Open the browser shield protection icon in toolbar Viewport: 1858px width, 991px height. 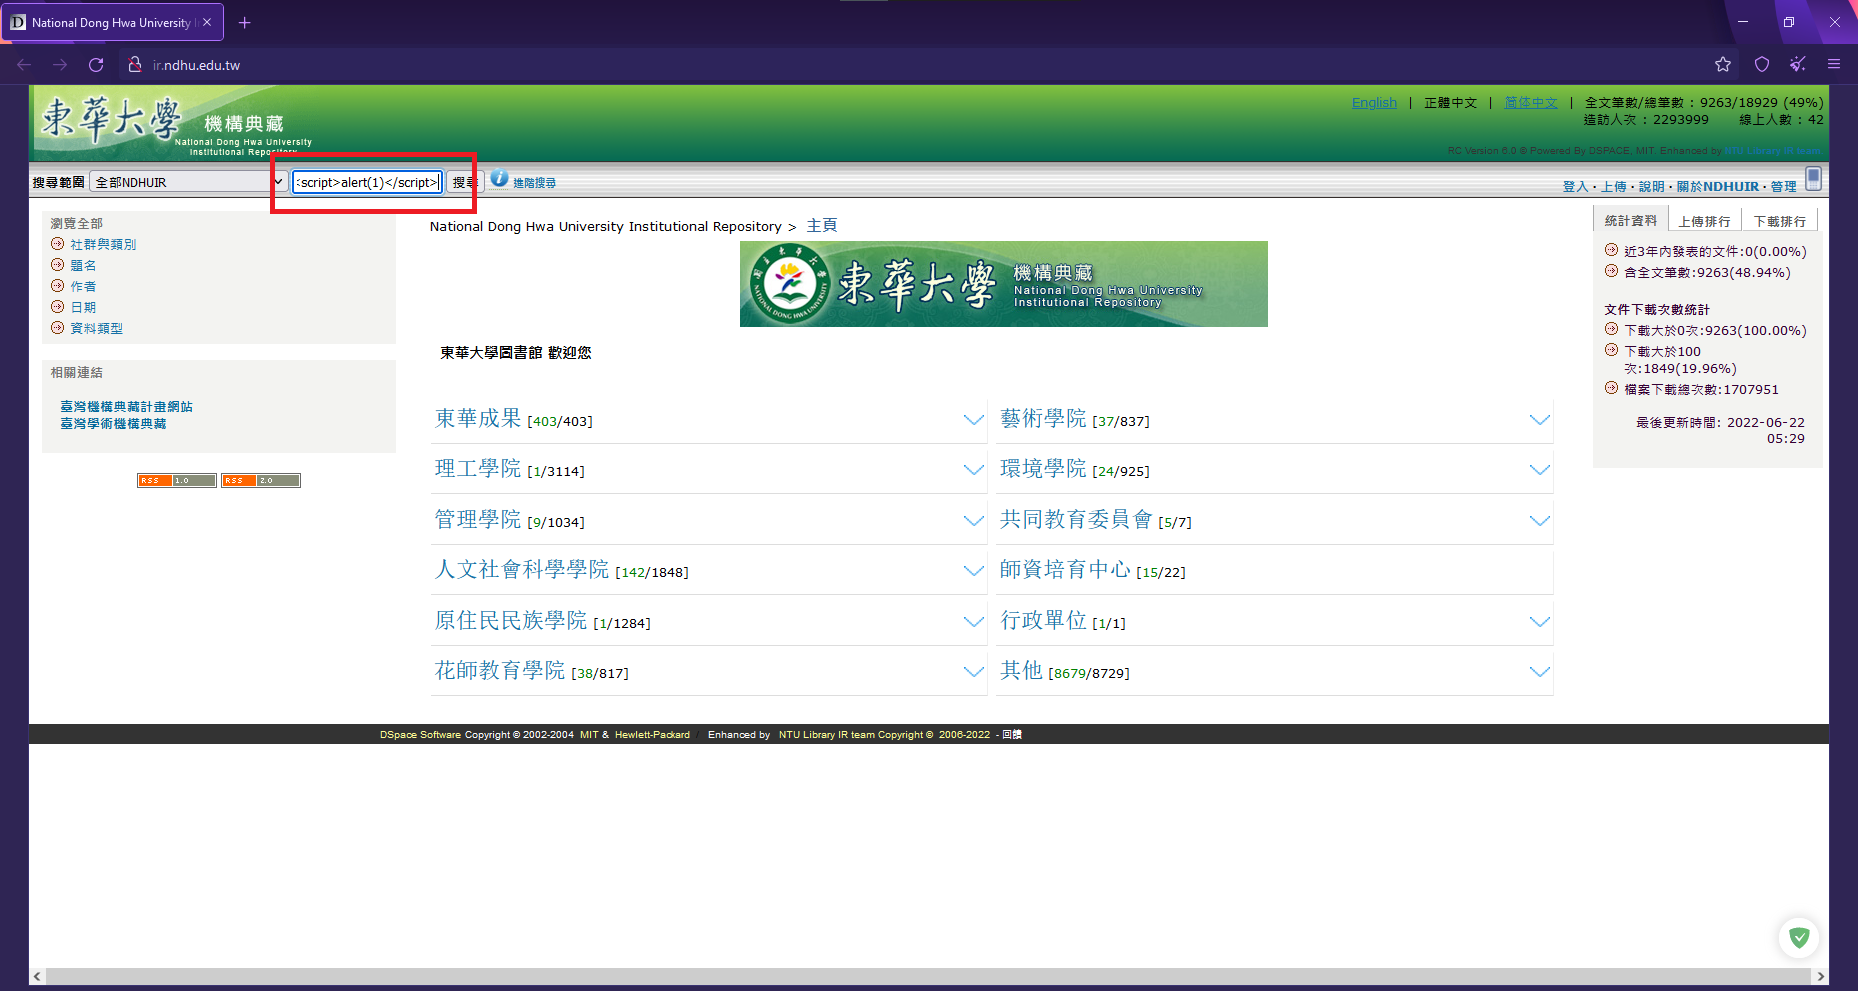click(1762, 65)
